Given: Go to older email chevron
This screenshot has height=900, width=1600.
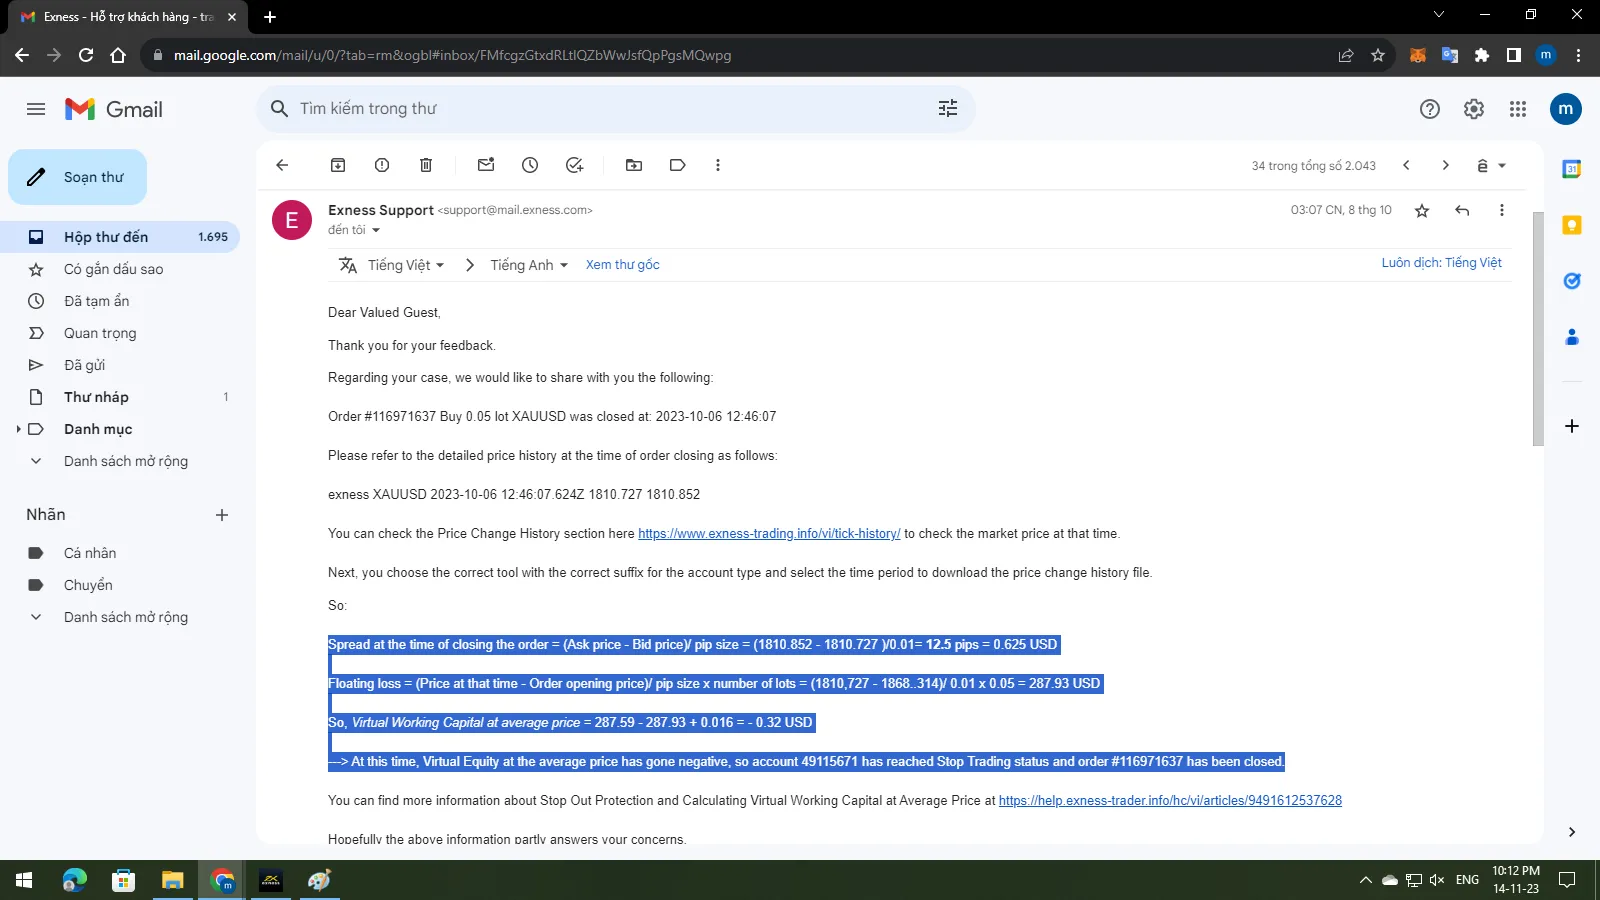Looking at the screenshot, I should [x=1445, y=165].
